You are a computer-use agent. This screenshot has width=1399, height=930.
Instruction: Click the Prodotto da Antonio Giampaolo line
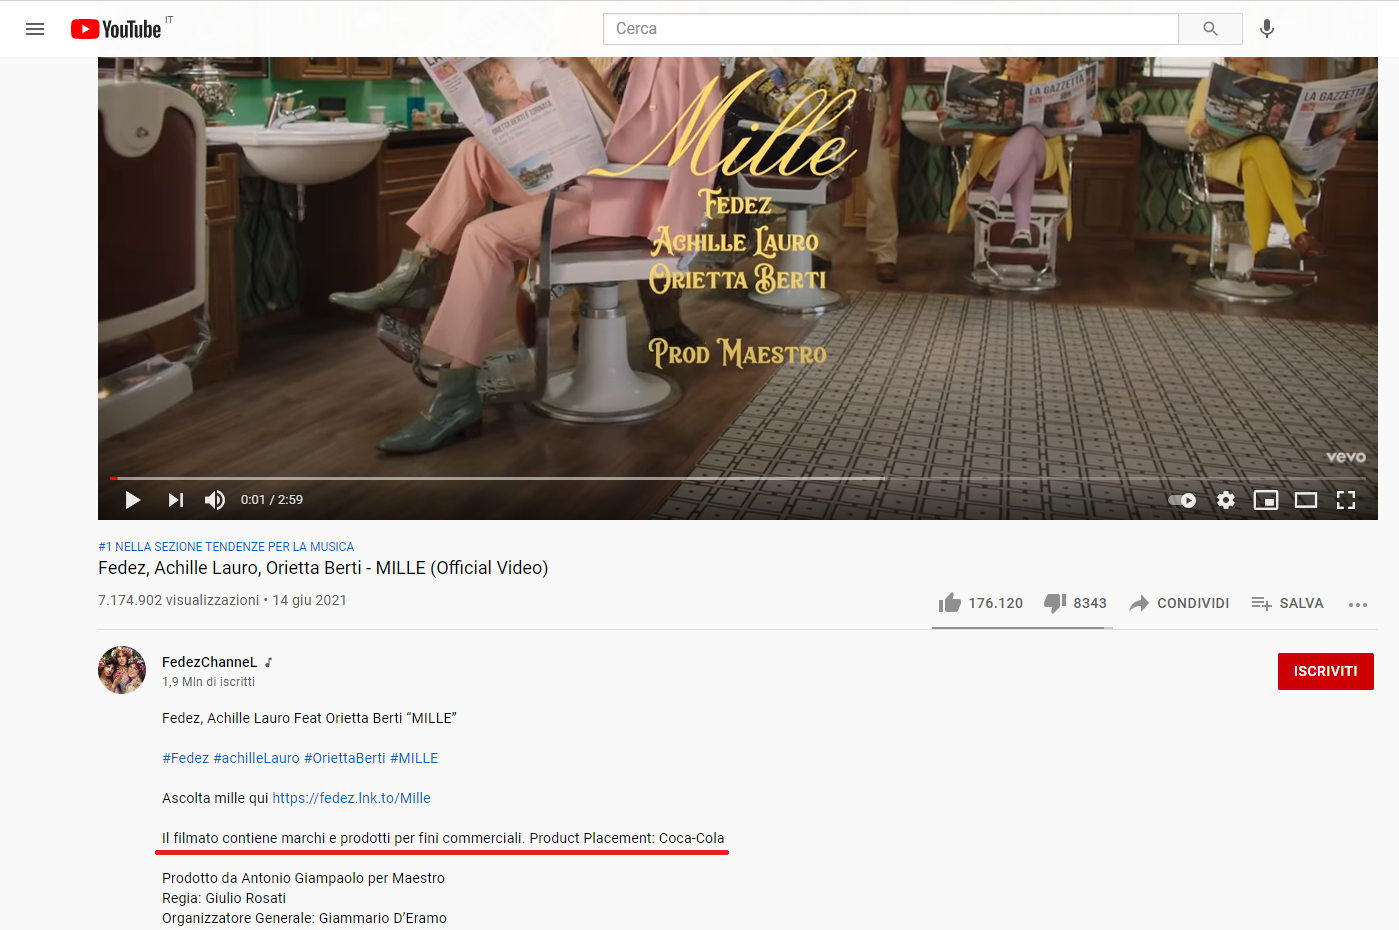click(303, 878)
